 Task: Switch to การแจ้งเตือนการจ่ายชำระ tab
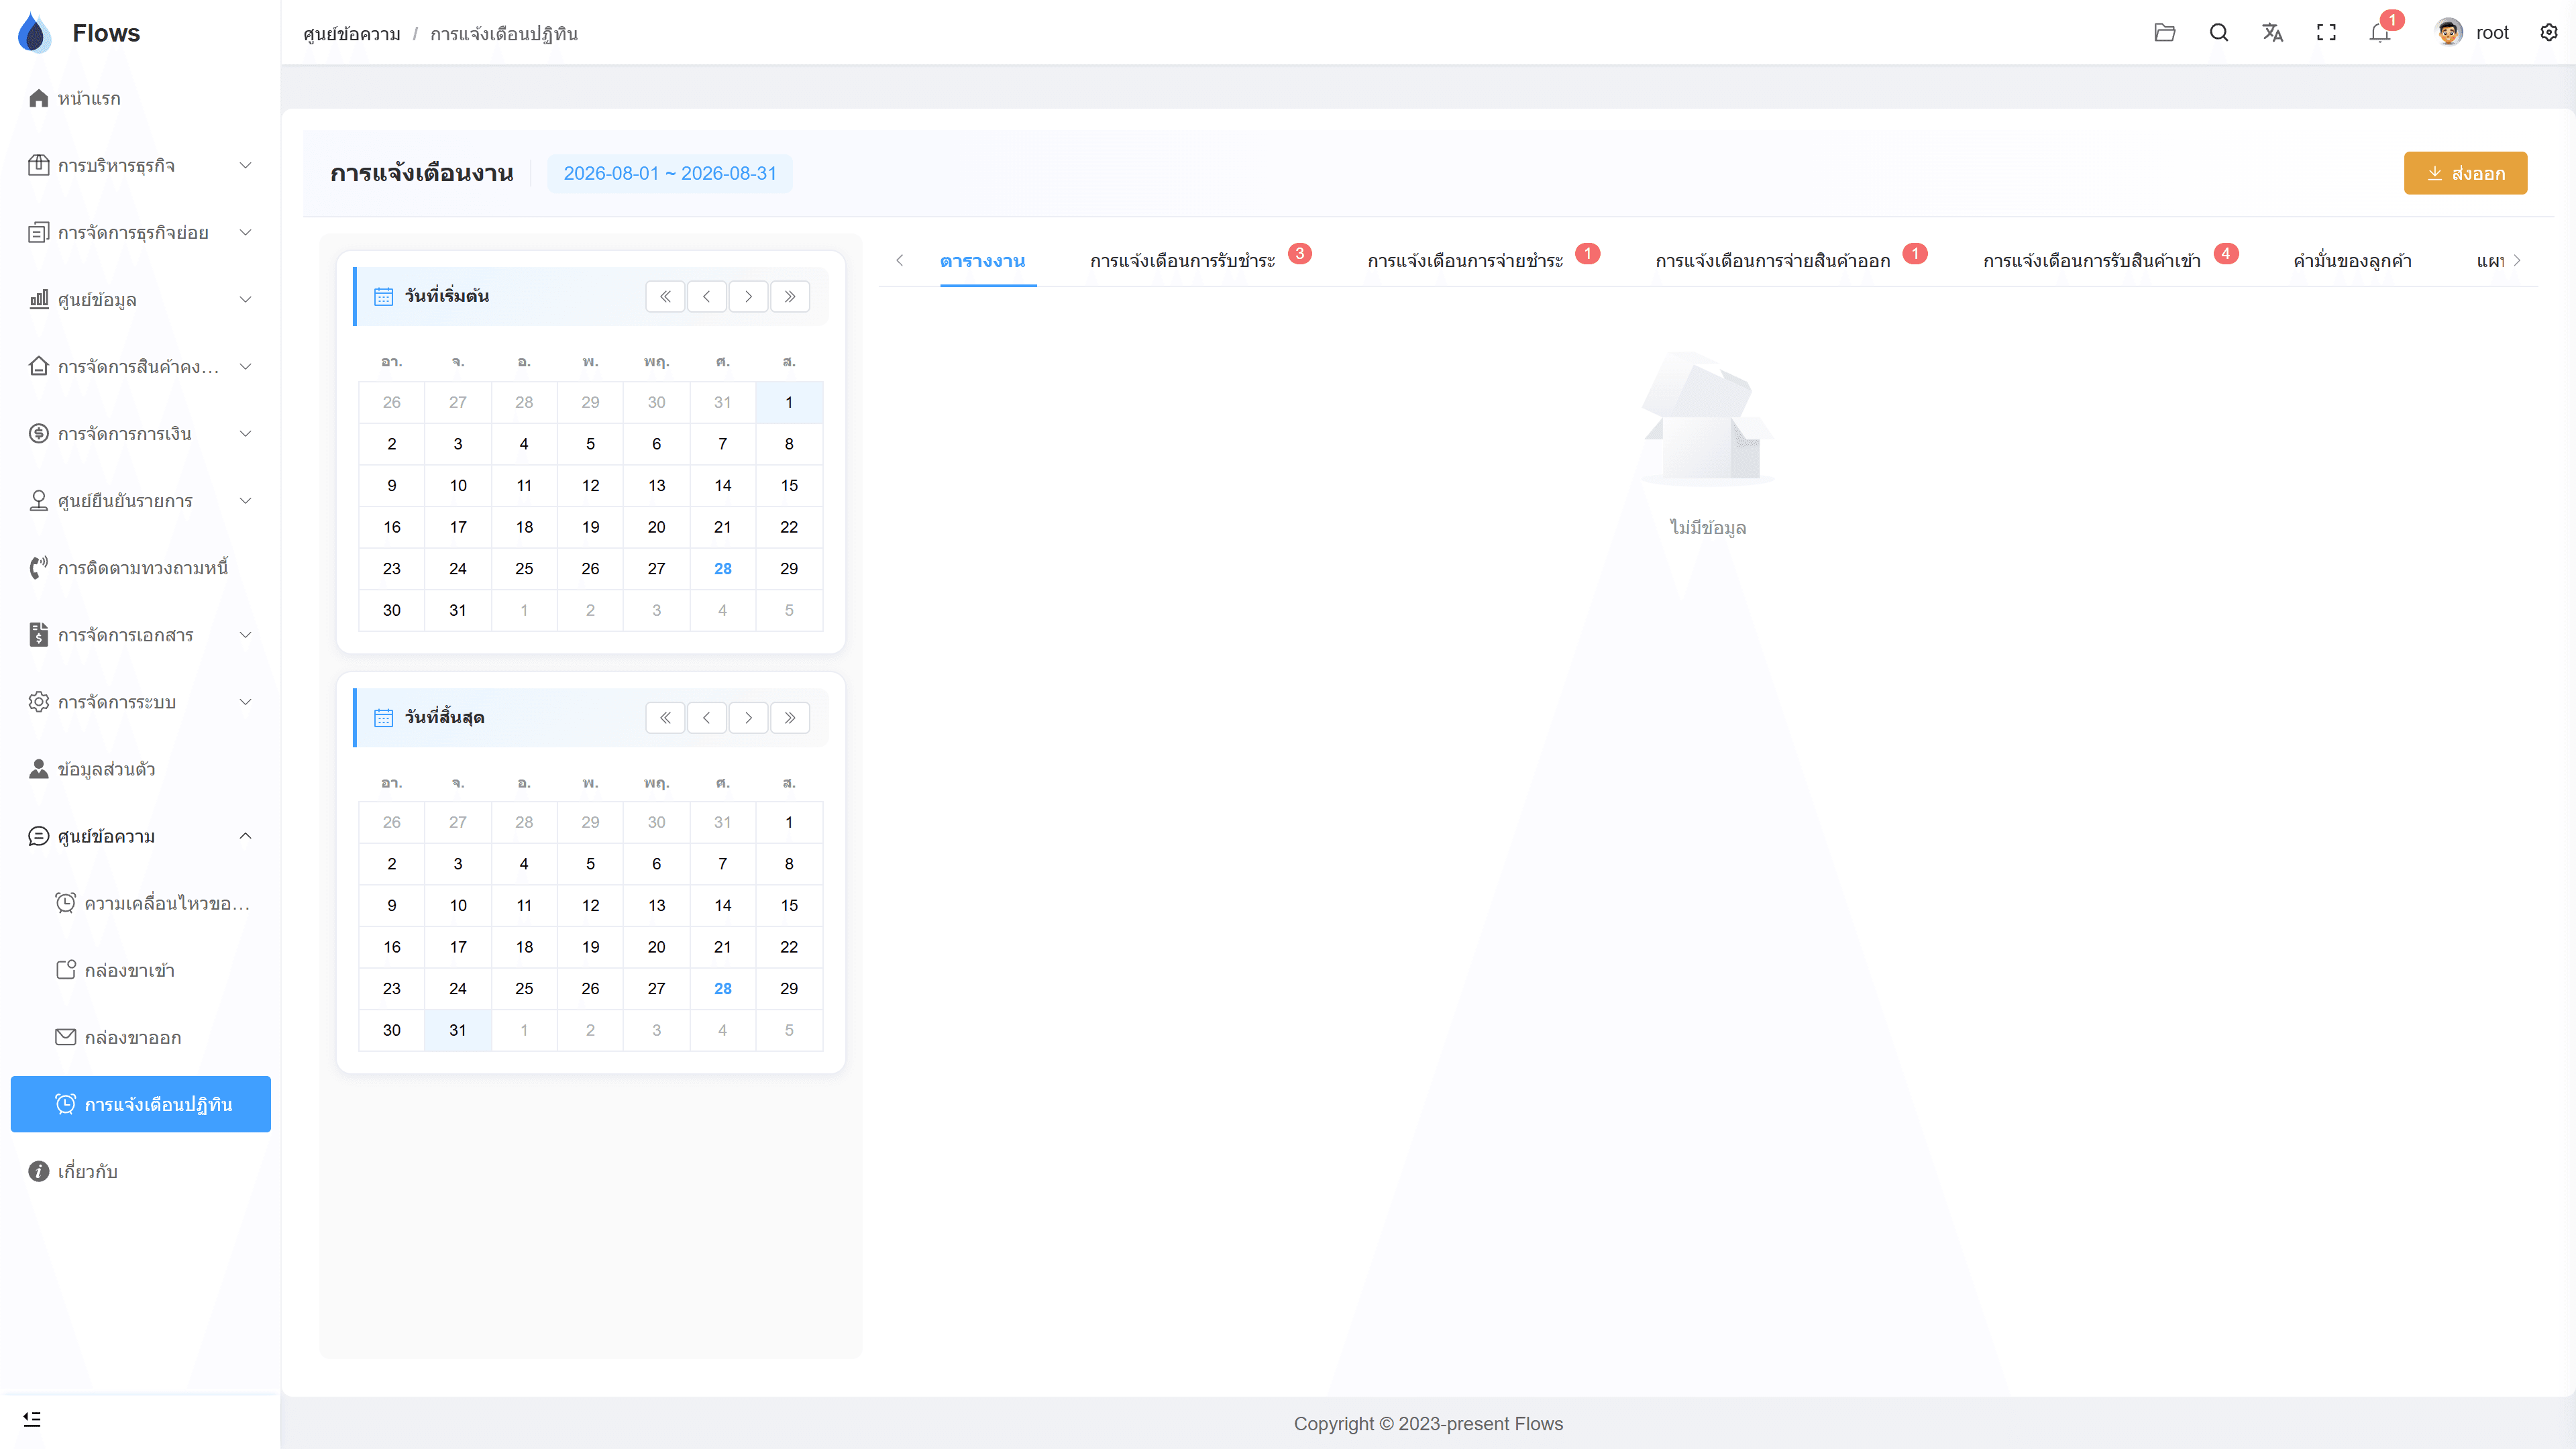coord(1465,261)
